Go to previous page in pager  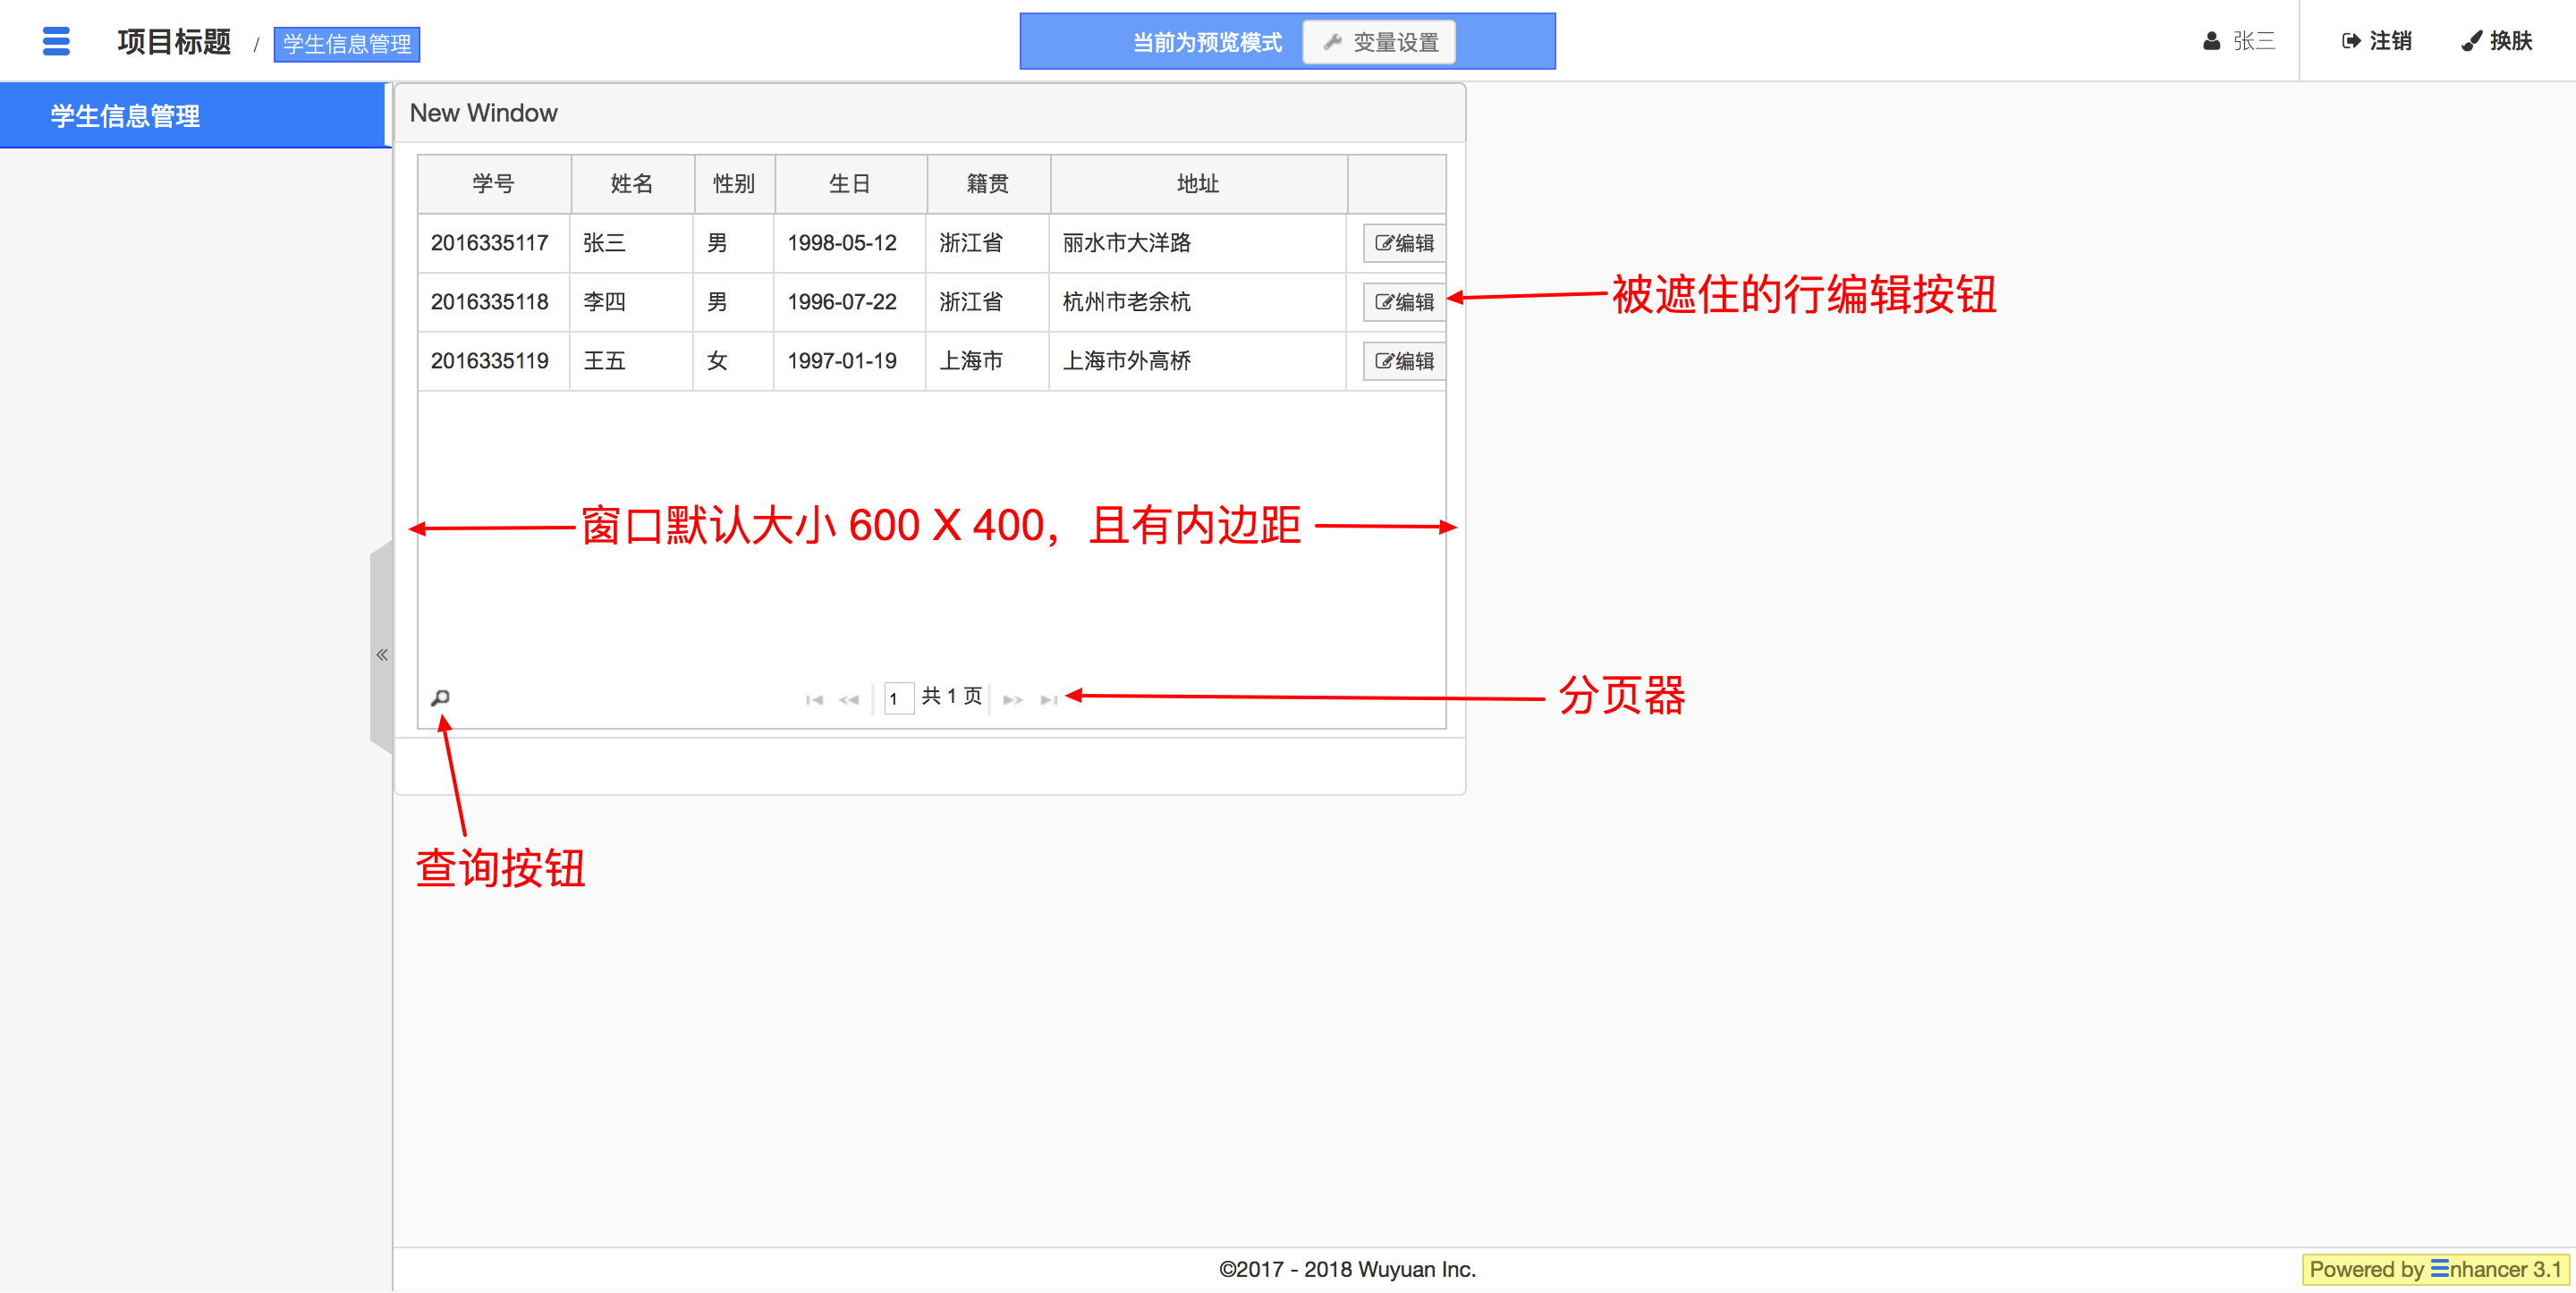[849, 699]
